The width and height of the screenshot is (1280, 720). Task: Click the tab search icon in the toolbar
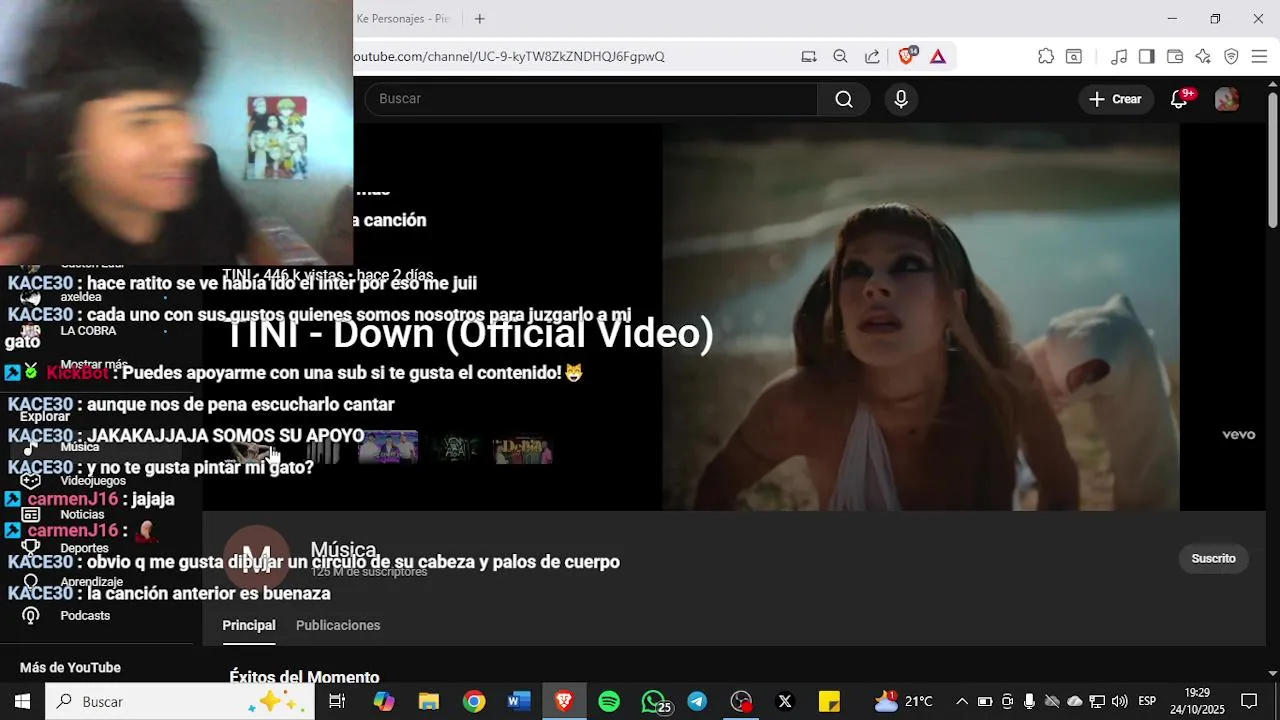1074,57
